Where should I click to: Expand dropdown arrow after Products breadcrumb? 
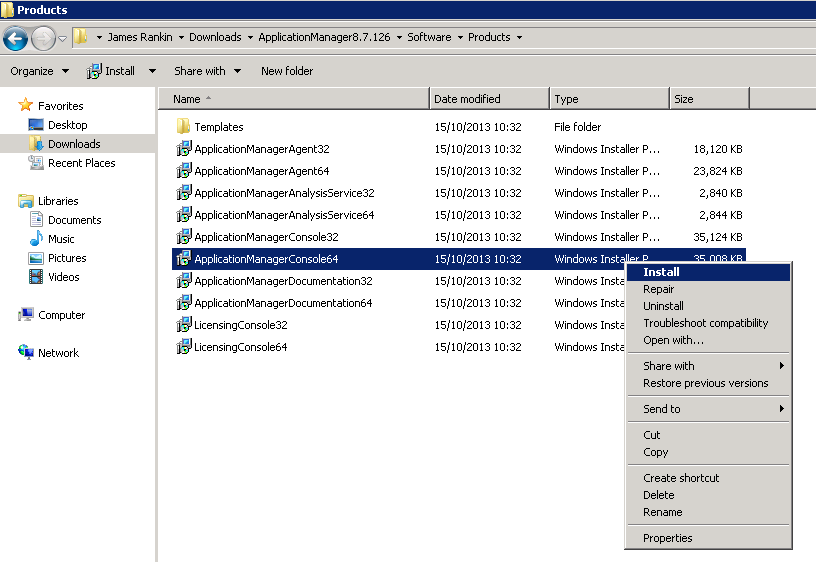[519, 37]
